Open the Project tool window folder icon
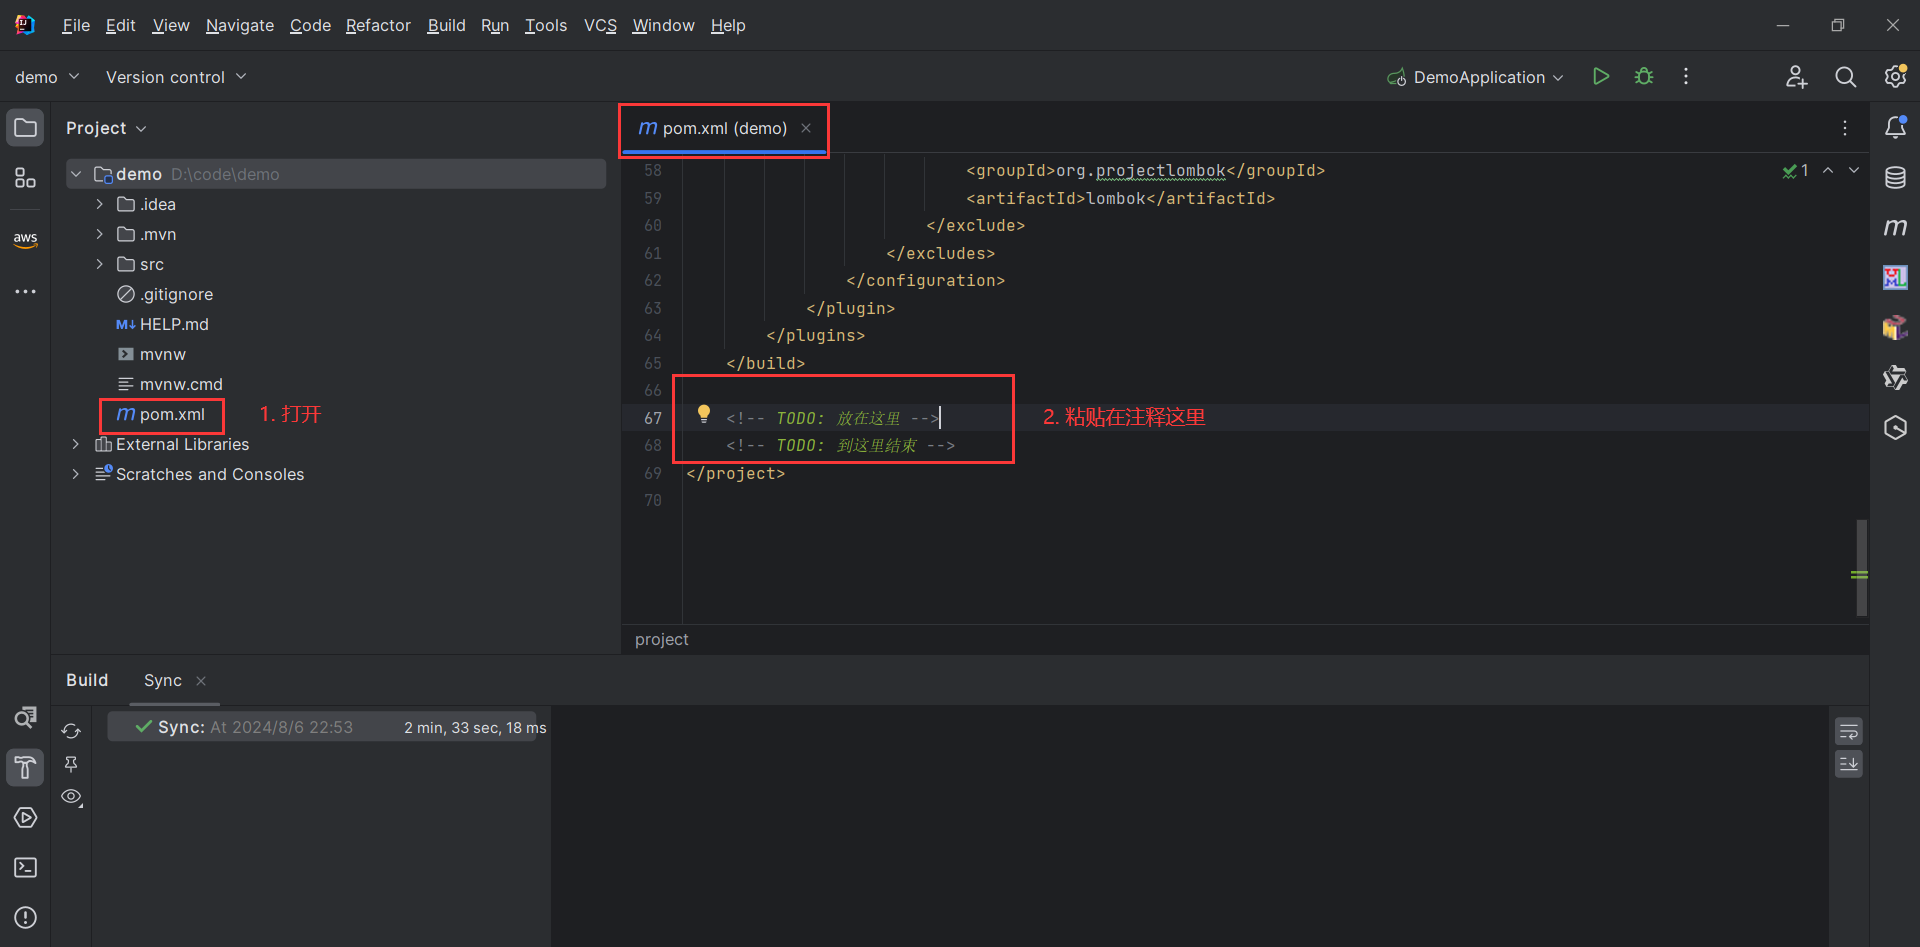The width and height of the screenshot is (1920, 947). [26, 128]
